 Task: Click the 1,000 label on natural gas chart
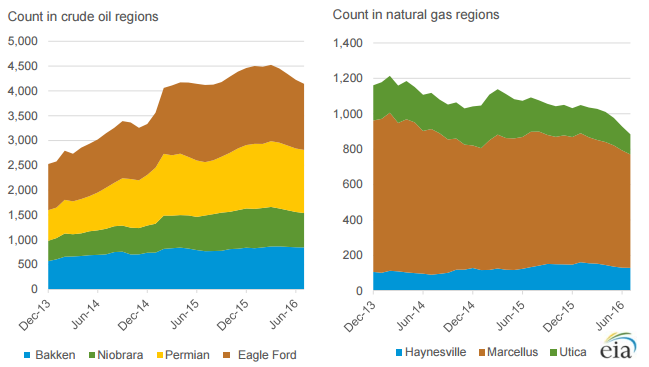click(348, 114)
